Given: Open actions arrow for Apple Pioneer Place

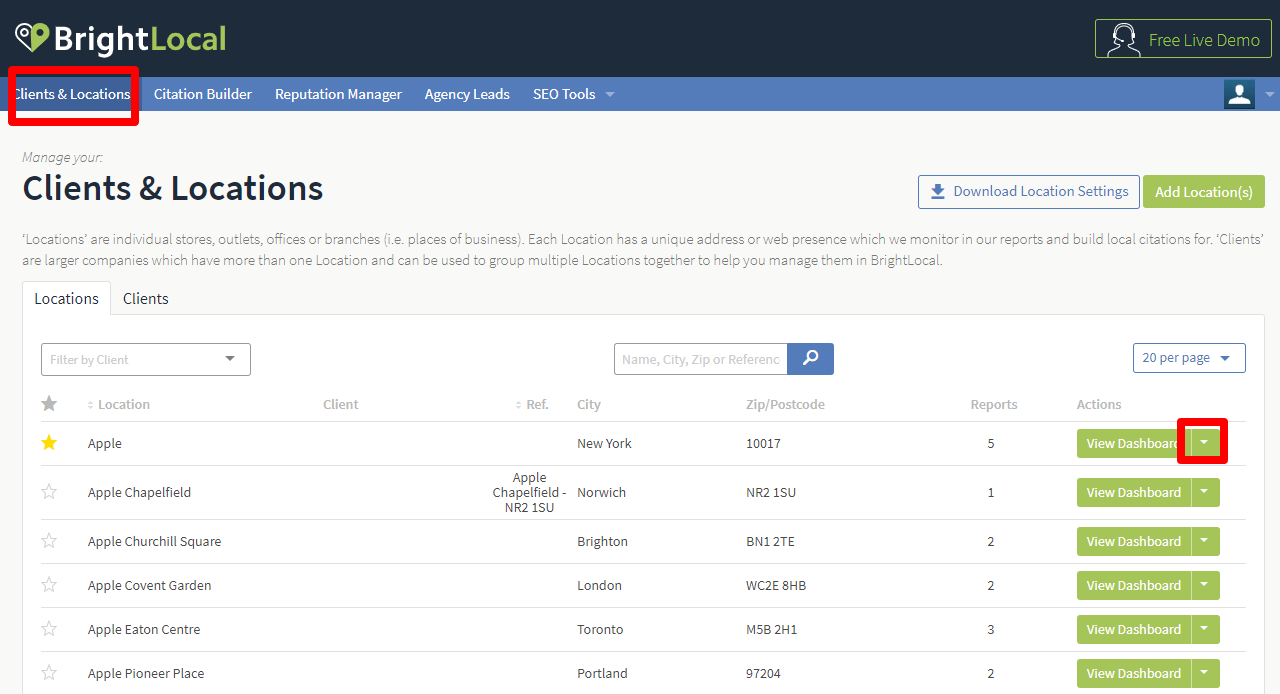Looking at the screenshot, I should click(x=1205, y=673).
